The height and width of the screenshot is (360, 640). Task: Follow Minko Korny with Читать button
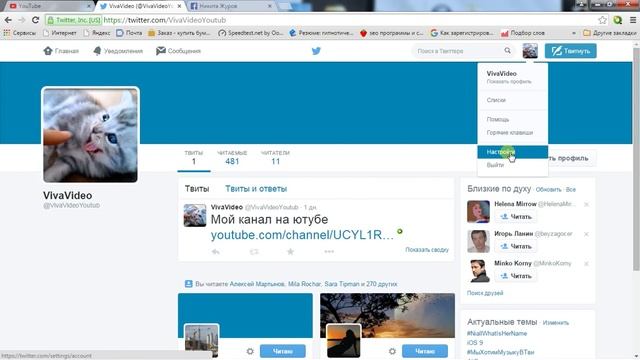tap(516, 276)
